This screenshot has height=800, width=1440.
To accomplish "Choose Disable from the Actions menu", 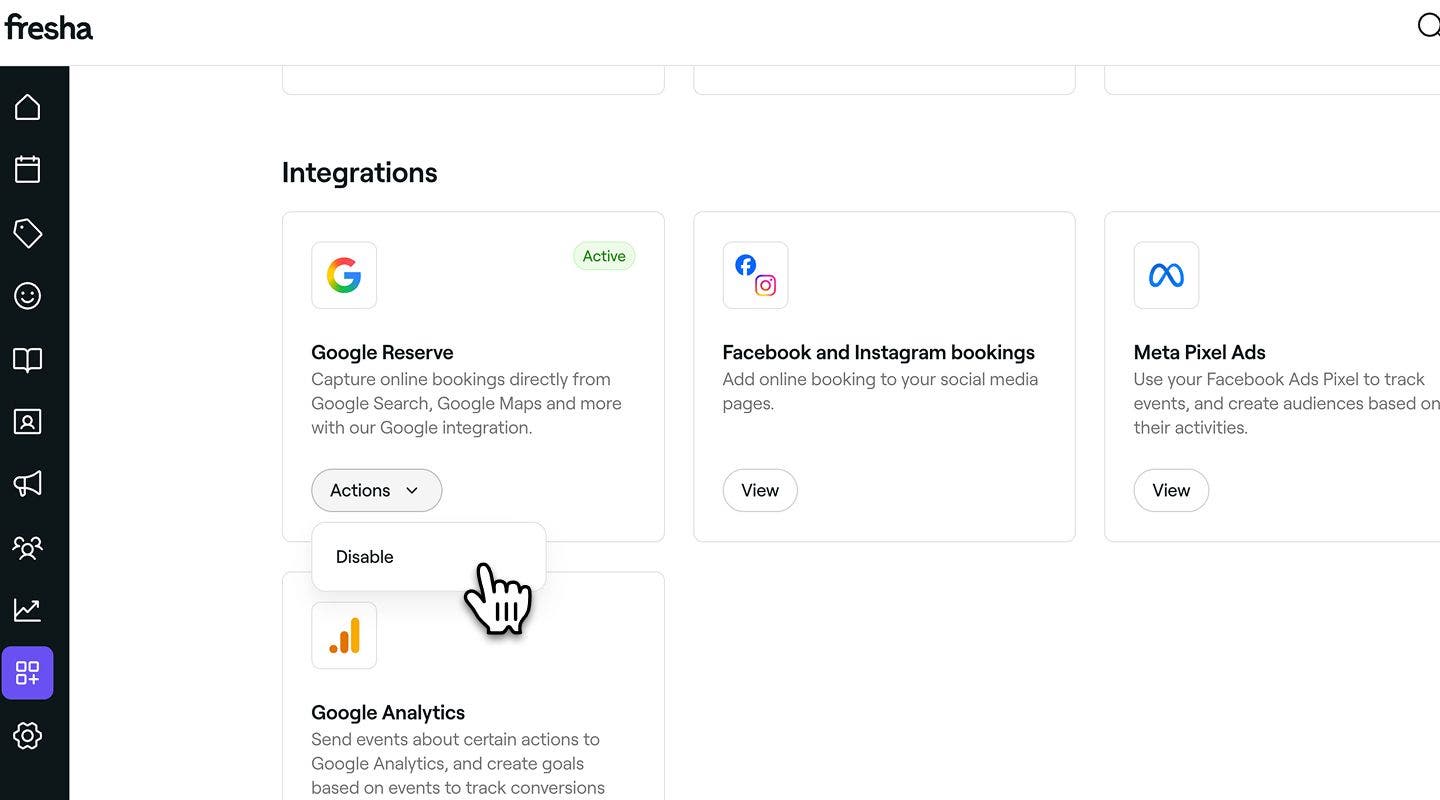I will pos(365,557).
